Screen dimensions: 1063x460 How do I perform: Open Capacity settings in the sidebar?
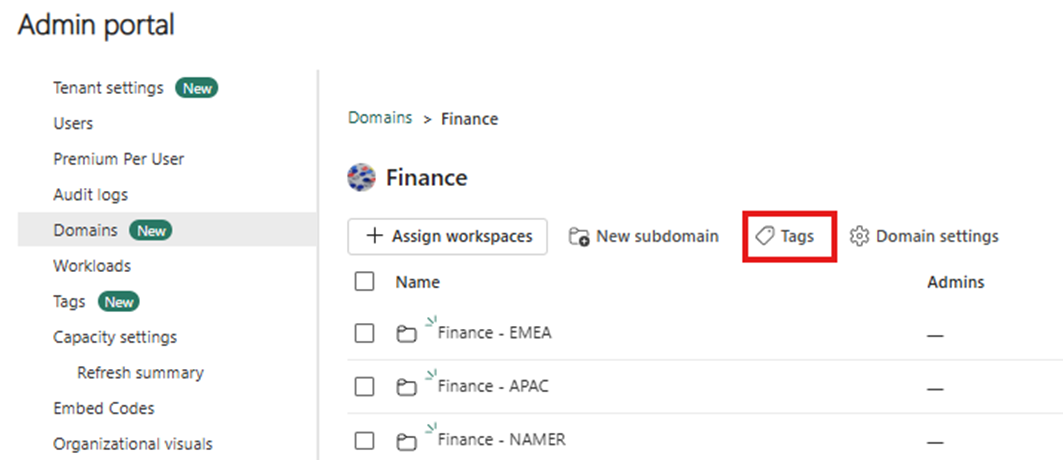click(115, 337)
